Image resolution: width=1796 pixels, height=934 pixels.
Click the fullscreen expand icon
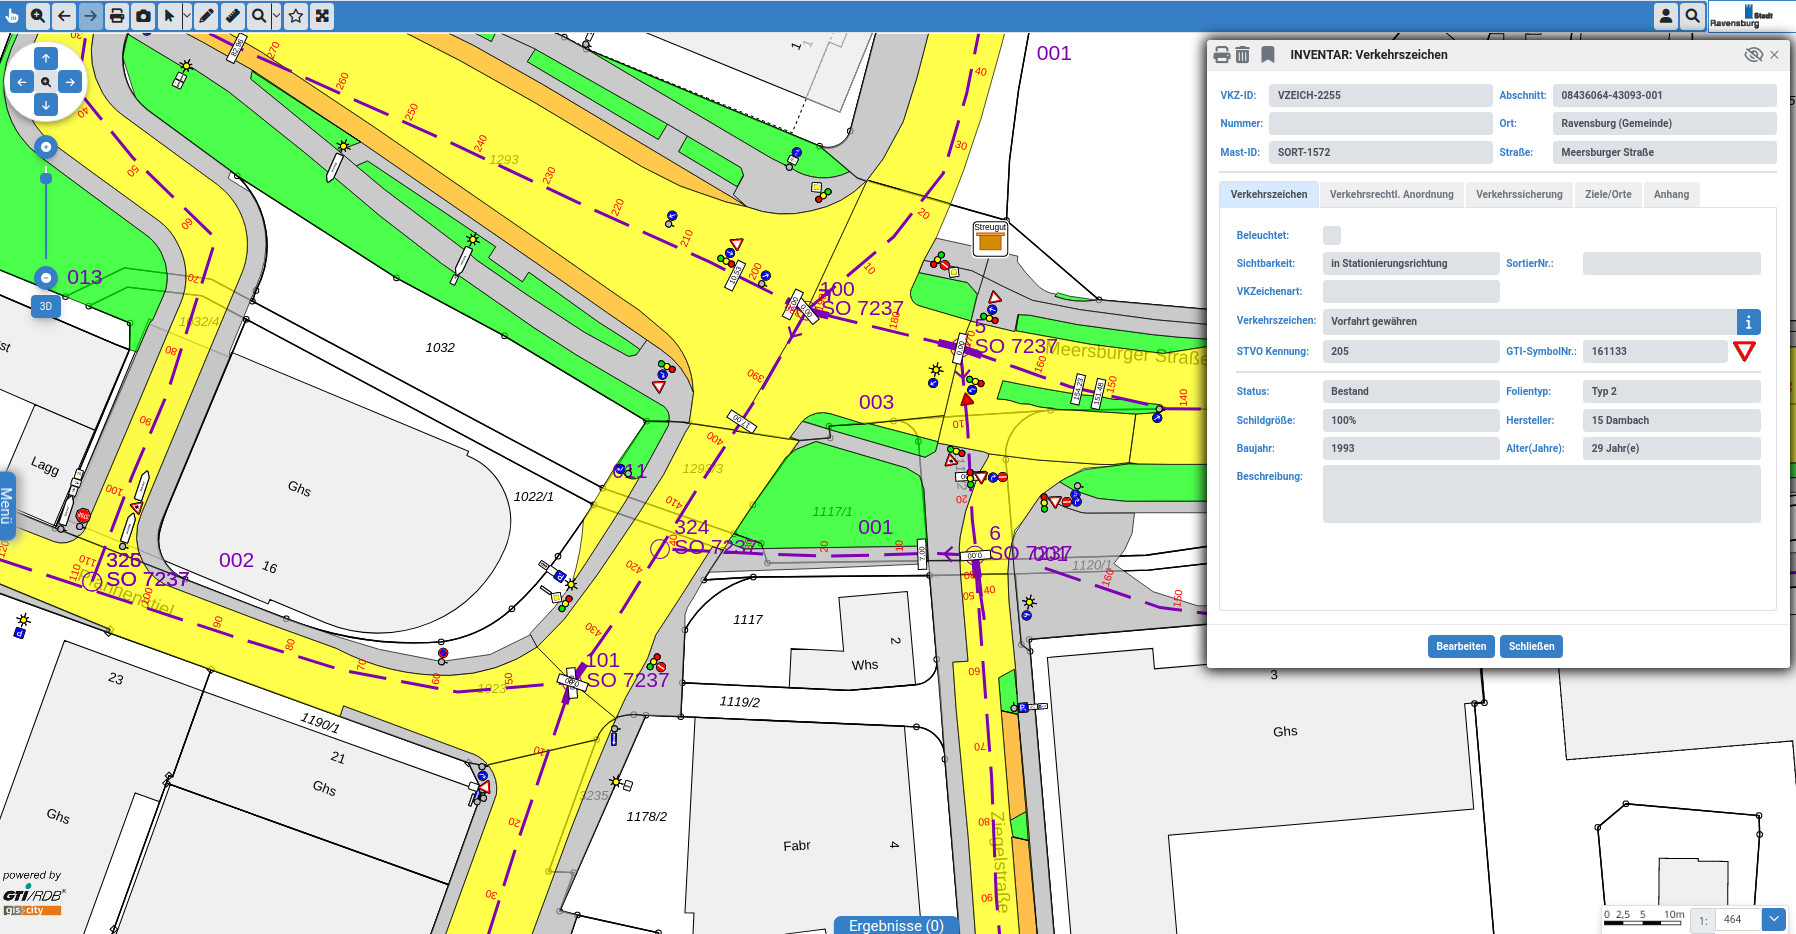pyautogui.click(x=322, y=16)
